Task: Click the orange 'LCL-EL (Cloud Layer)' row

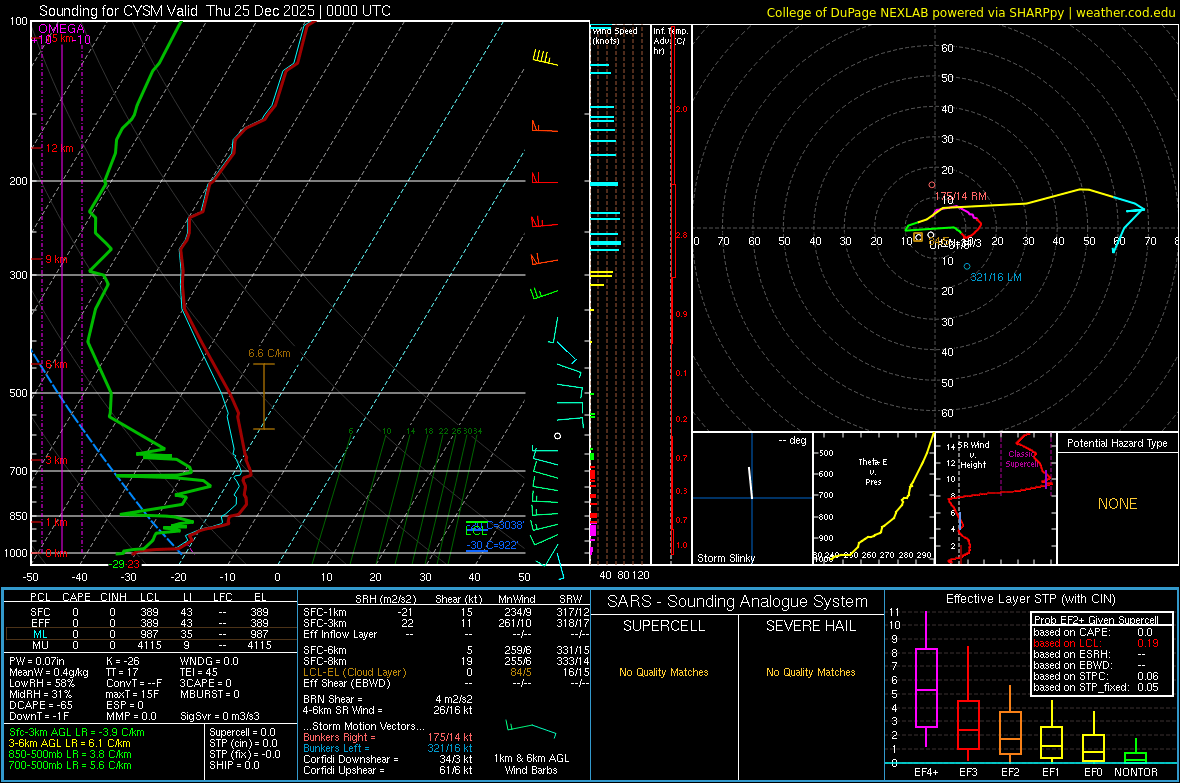Action: pyautogui.click(x=446, y=672)
